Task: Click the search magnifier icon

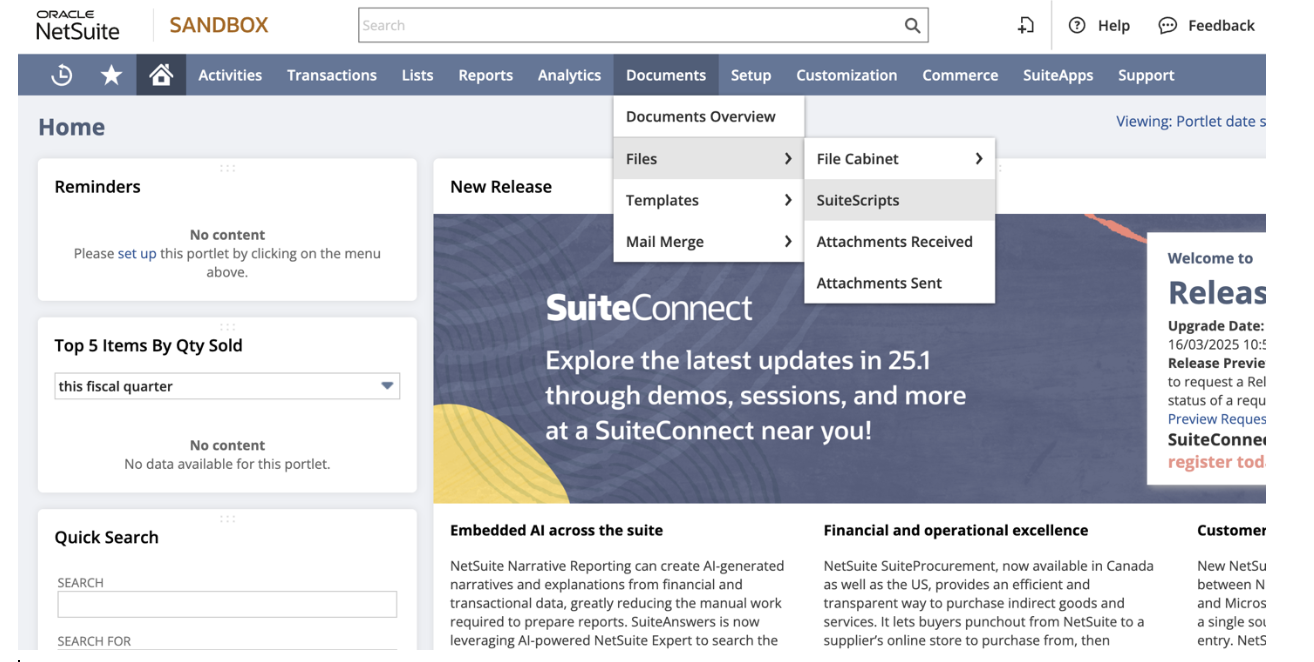Action: coord(912,26)
